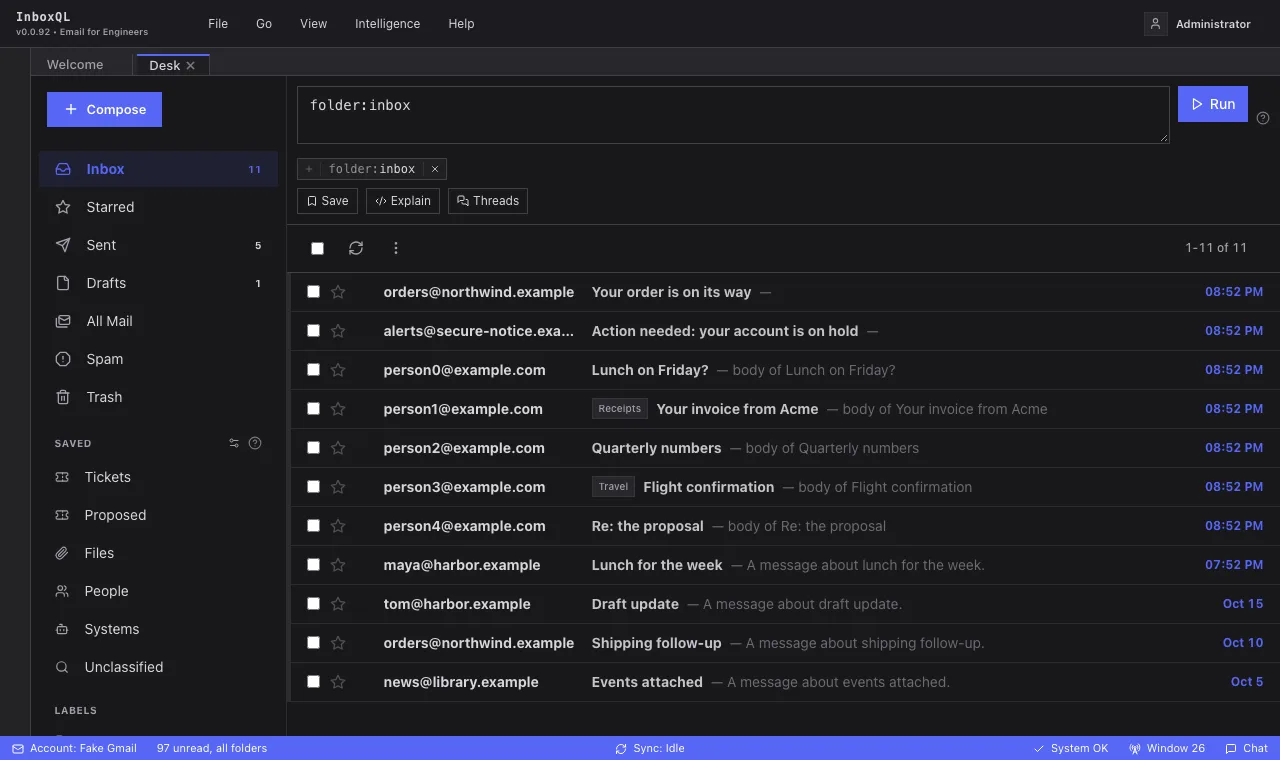Open the Go menu

pyautogui.click(x=264, y=24)
